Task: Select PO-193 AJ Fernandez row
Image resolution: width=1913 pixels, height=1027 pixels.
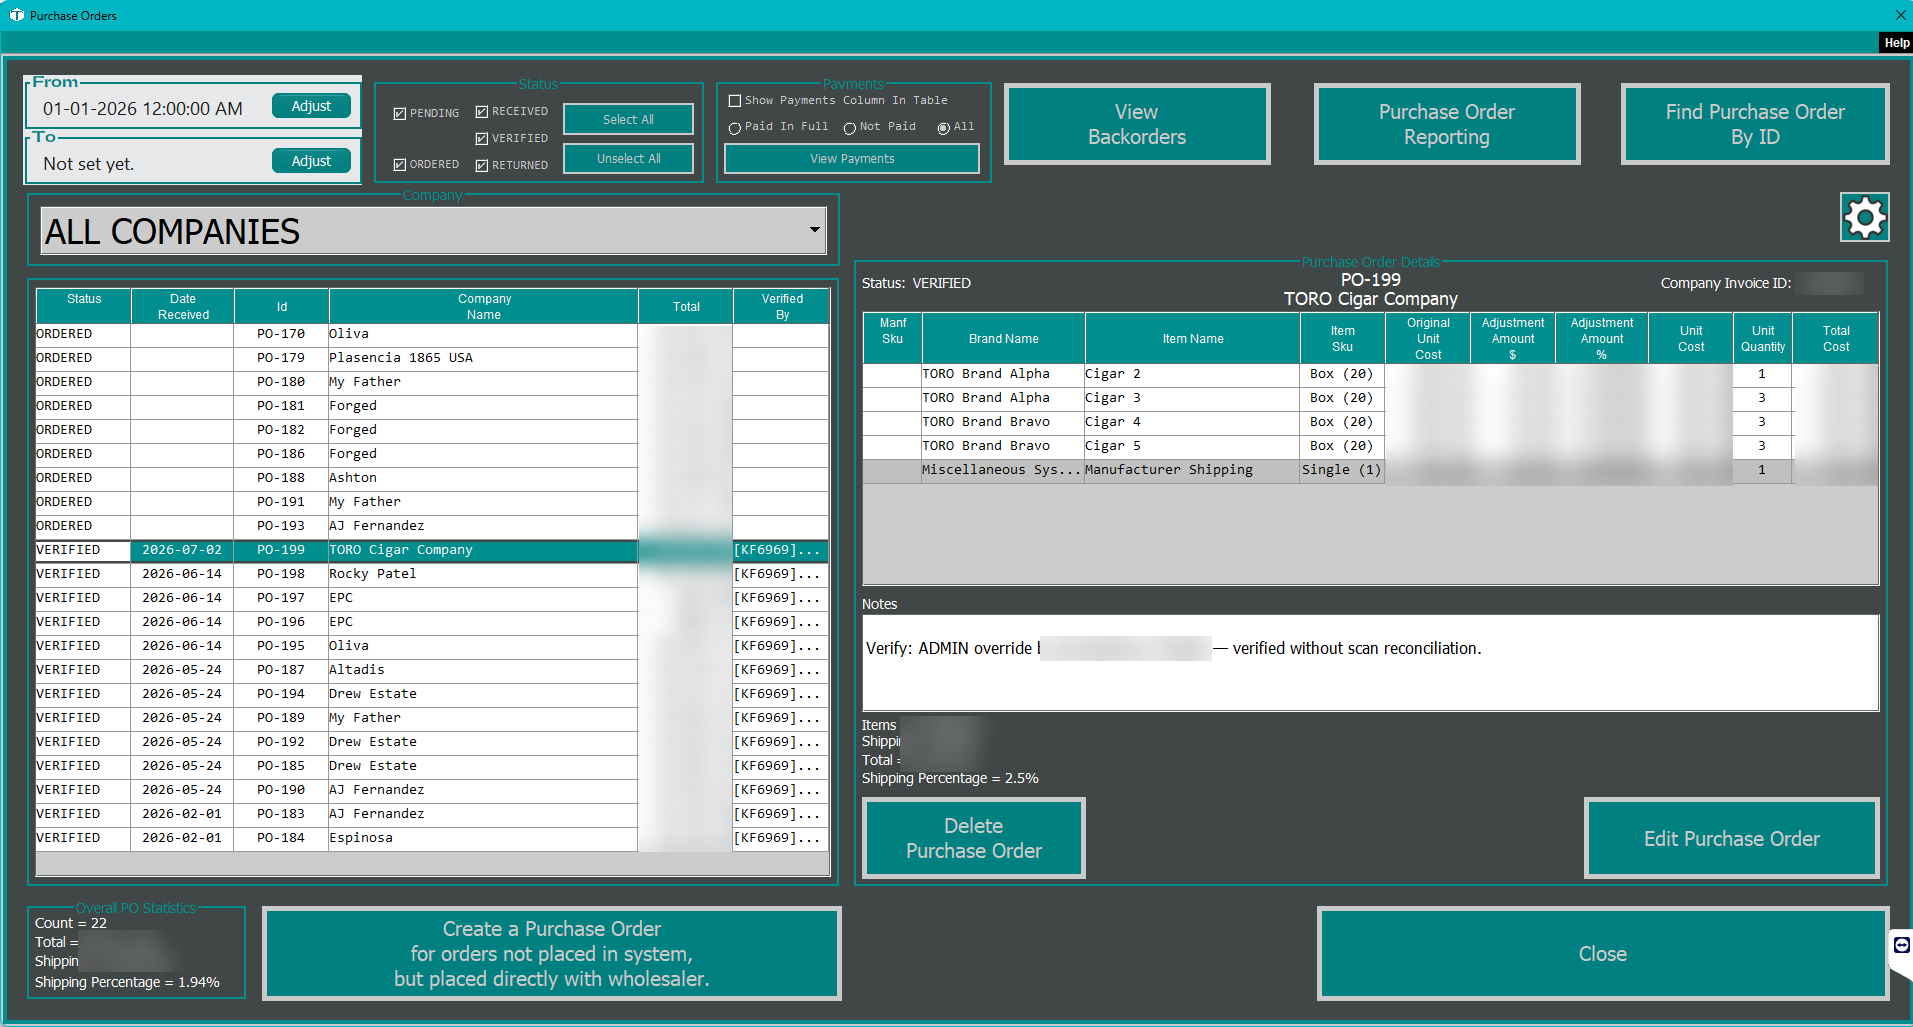Action: [x=432, y=526]
